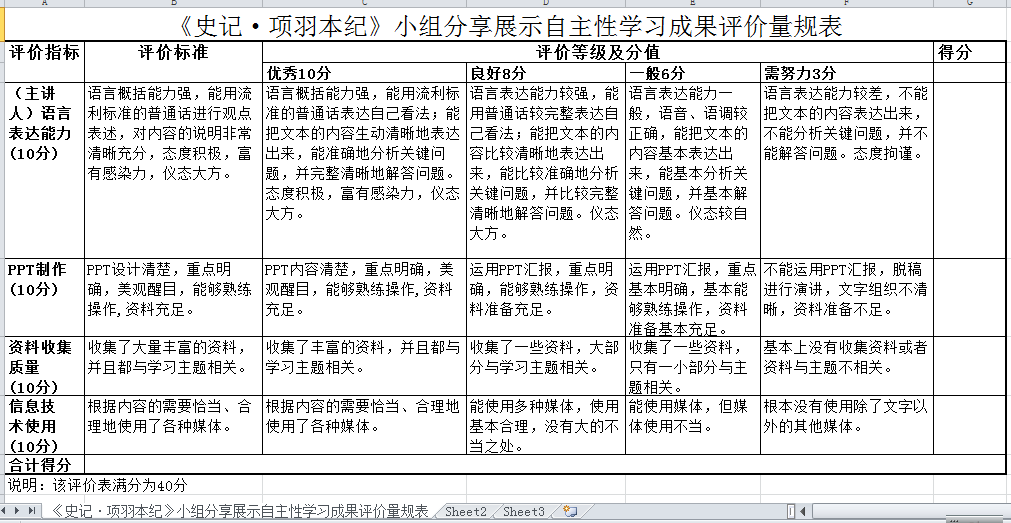The image size is (1011, 523).
Task: Click the horizontal scrollbar left arrow
Action: pyautogui.click(x=803, y=511)
